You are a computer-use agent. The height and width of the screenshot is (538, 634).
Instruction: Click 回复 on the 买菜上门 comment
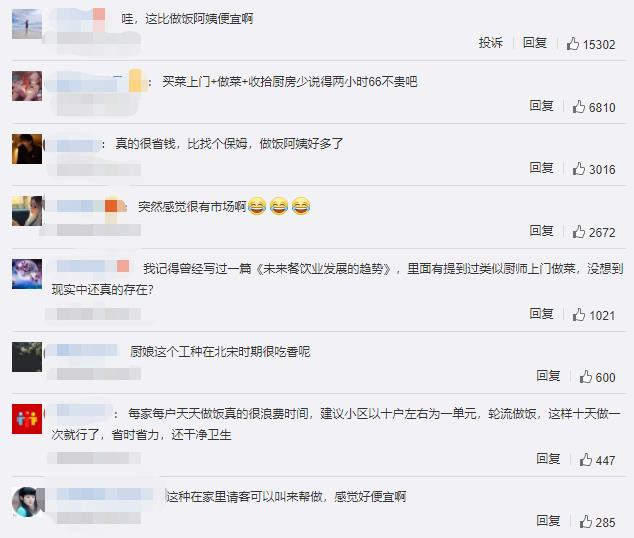coord(541,105)
